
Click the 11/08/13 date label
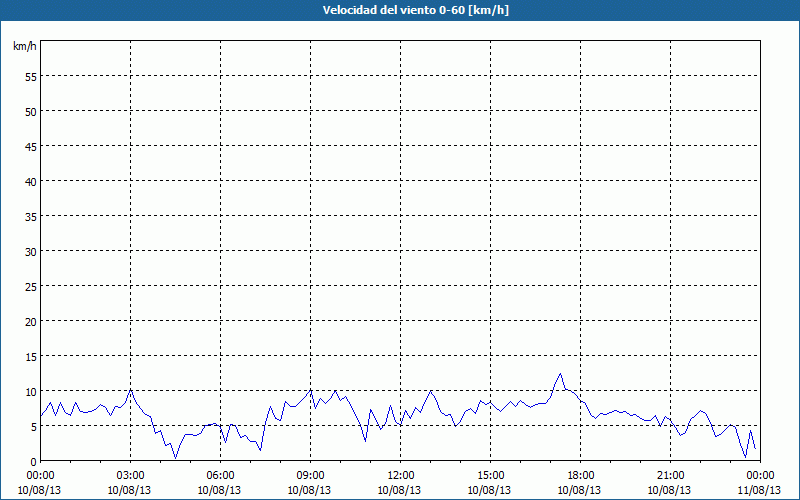pos(759,490)
